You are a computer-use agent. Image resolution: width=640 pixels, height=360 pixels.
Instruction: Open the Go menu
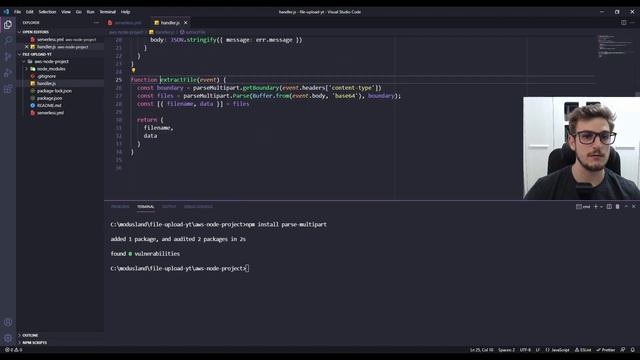(x=78, y=12)
